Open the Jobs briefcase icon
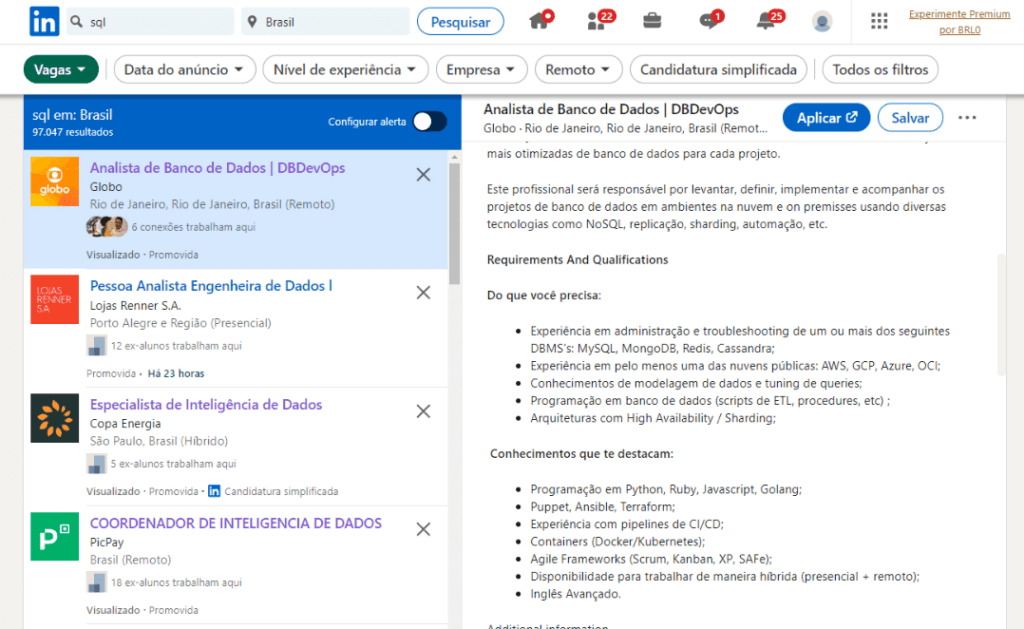This screenshot has width=1024, height=629. tap(652, 21)
